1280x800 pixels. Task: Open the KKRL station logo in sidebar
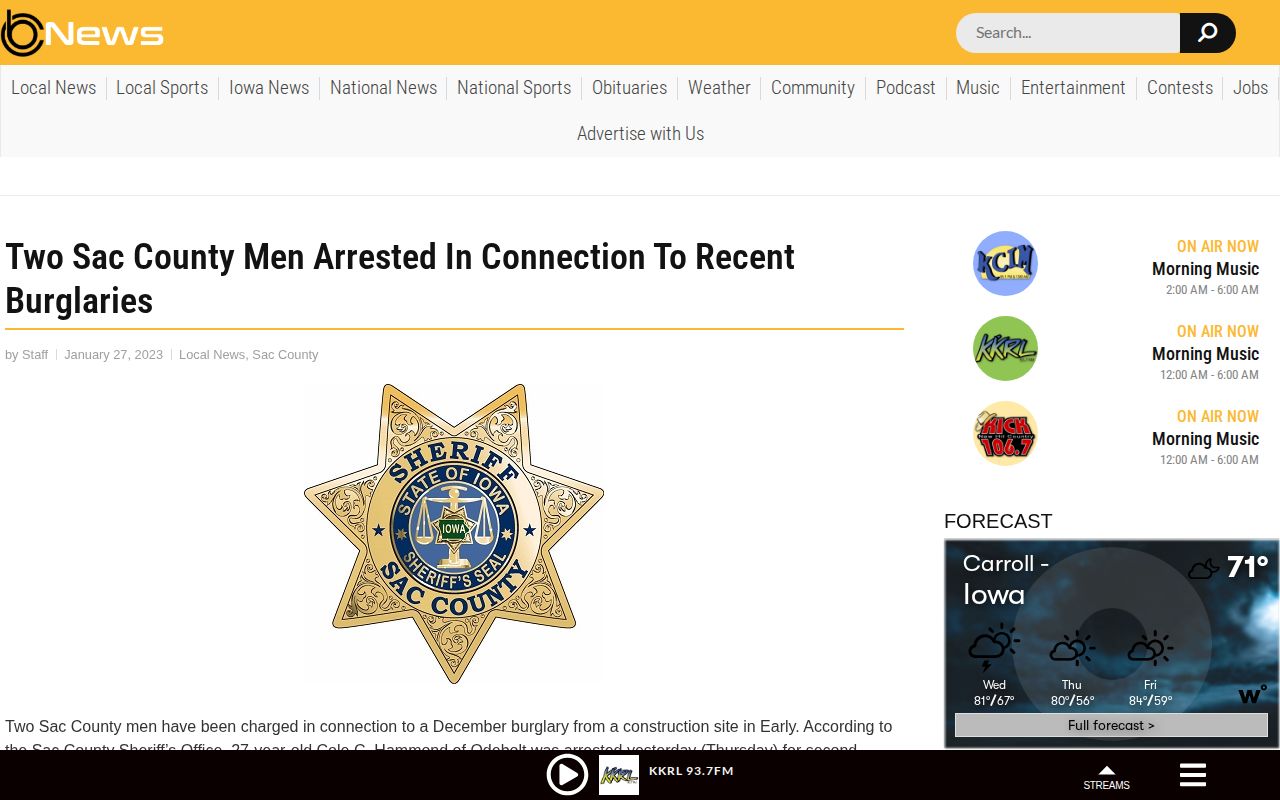point(1005,348)
